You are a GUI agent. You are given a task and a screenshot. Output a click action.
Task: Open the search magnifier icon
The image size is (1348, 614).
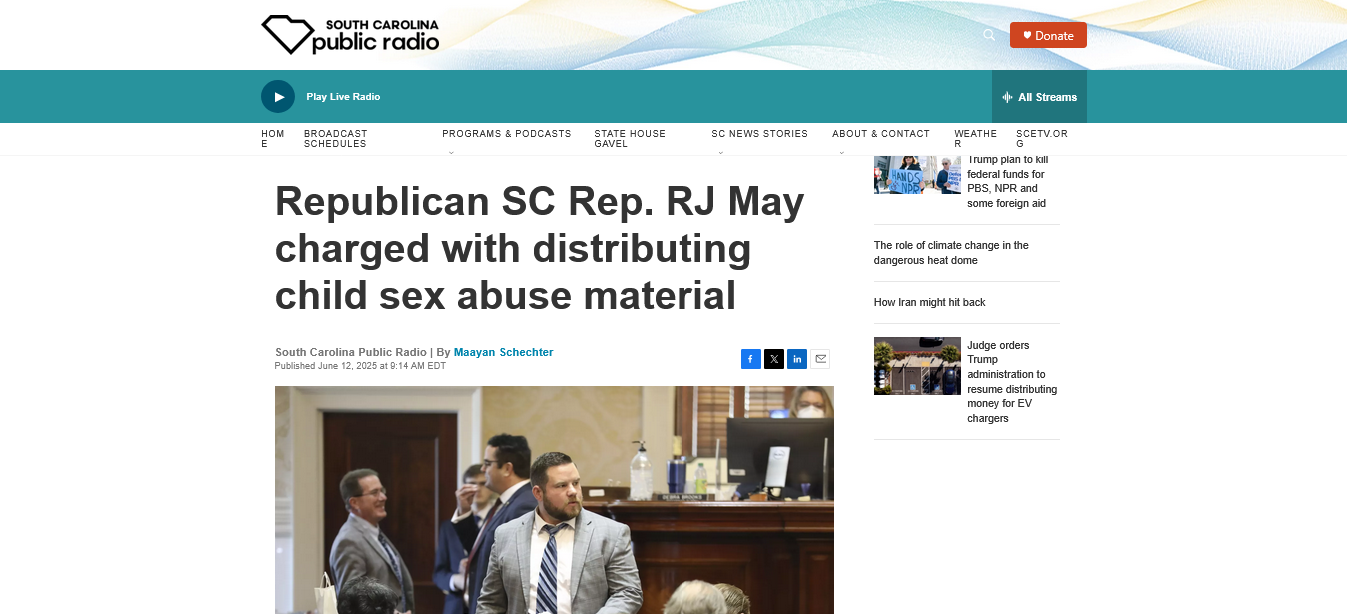[x=989, y=35]
